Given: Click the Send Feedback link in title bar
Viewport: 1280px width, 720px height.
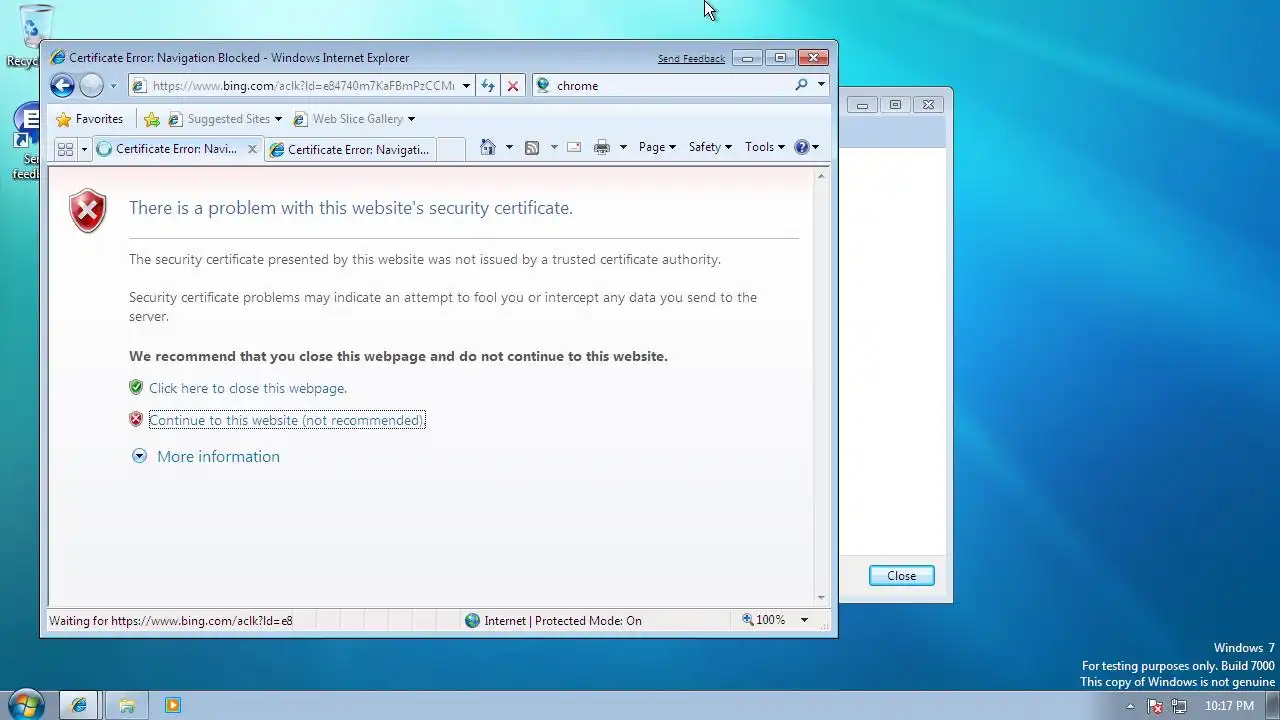Looking at the screenshot, I should 691,59.
